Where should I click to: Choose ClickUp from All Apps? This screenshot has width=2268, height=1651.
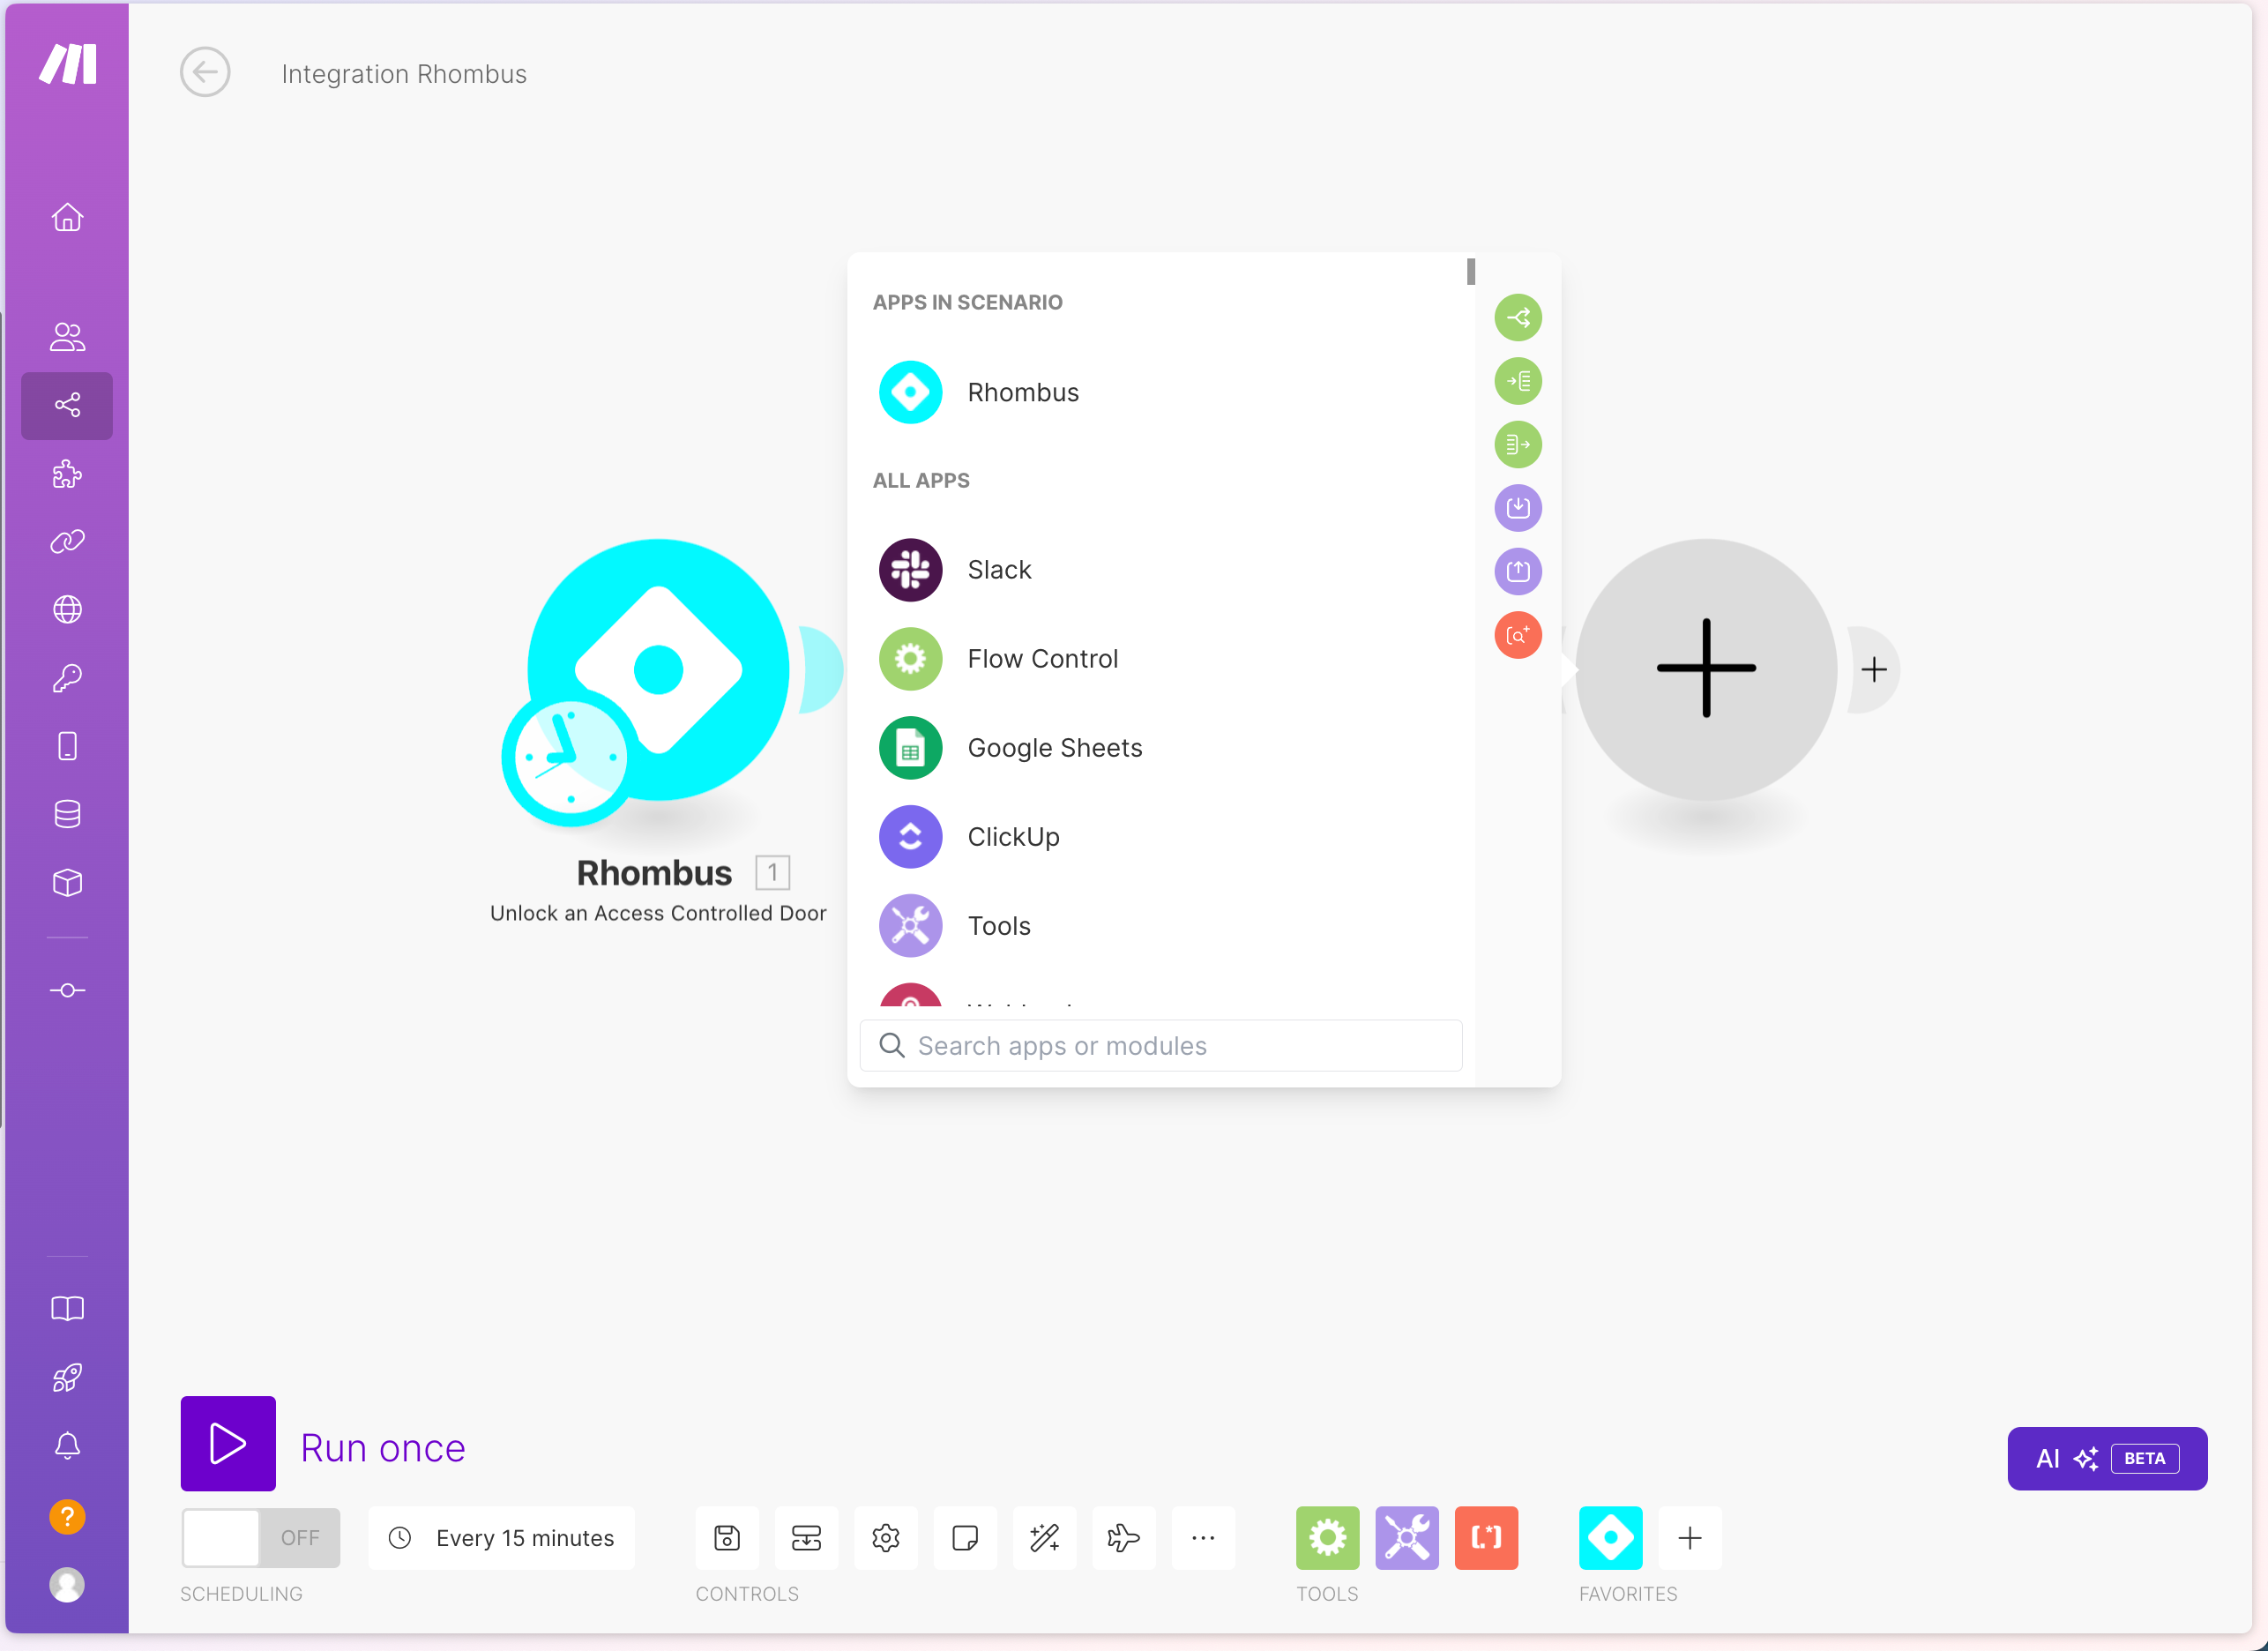pos(1160,837)
